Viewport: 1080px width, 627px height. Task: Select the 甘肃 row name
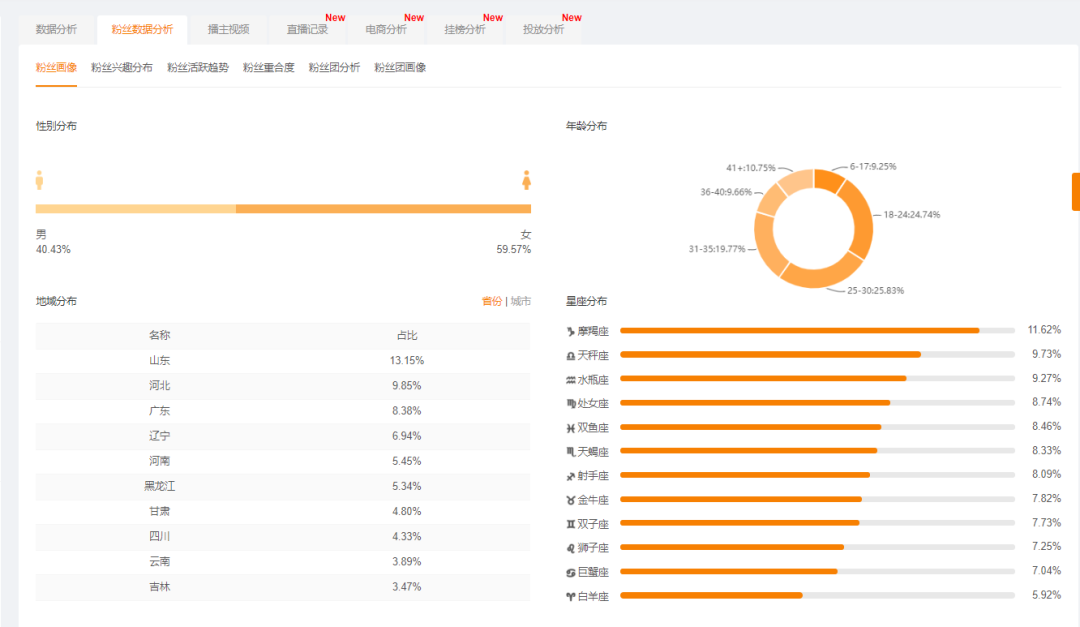click(x=159, y=511)
